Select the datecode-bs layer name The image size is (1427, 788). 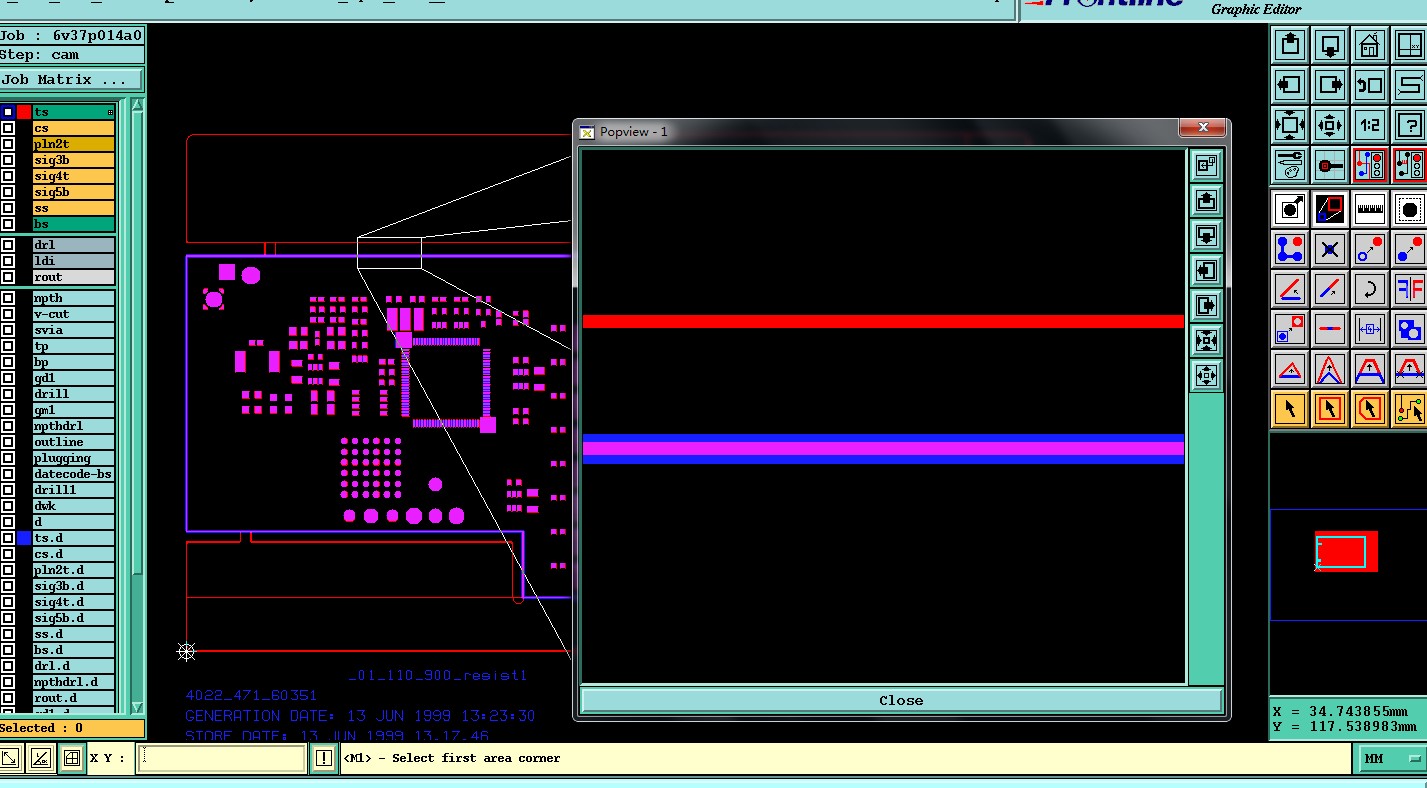pos(74,474)
